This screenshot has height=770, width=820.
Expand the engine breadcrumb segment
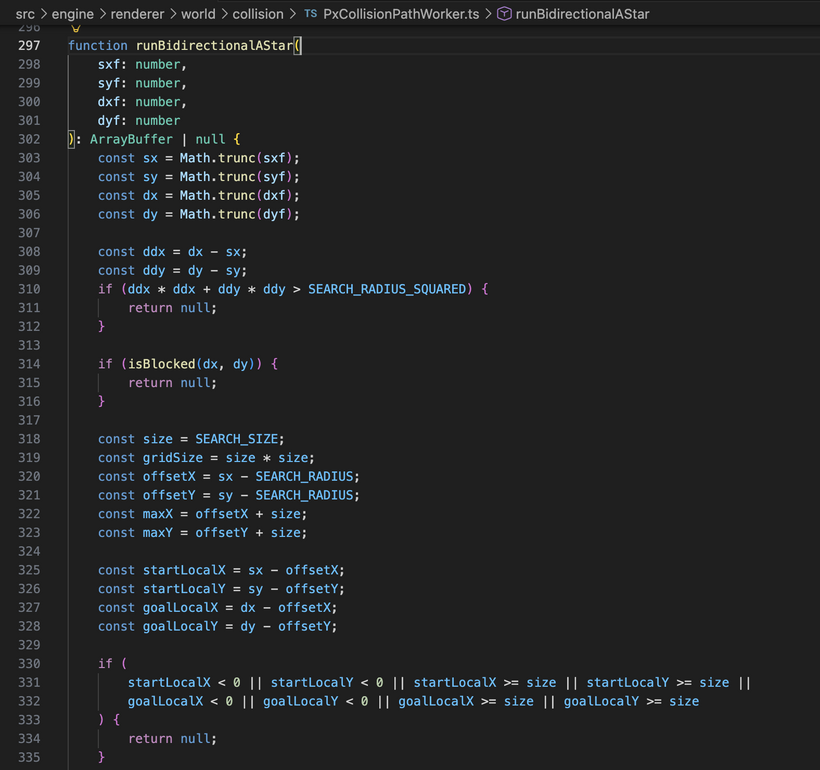73,14
